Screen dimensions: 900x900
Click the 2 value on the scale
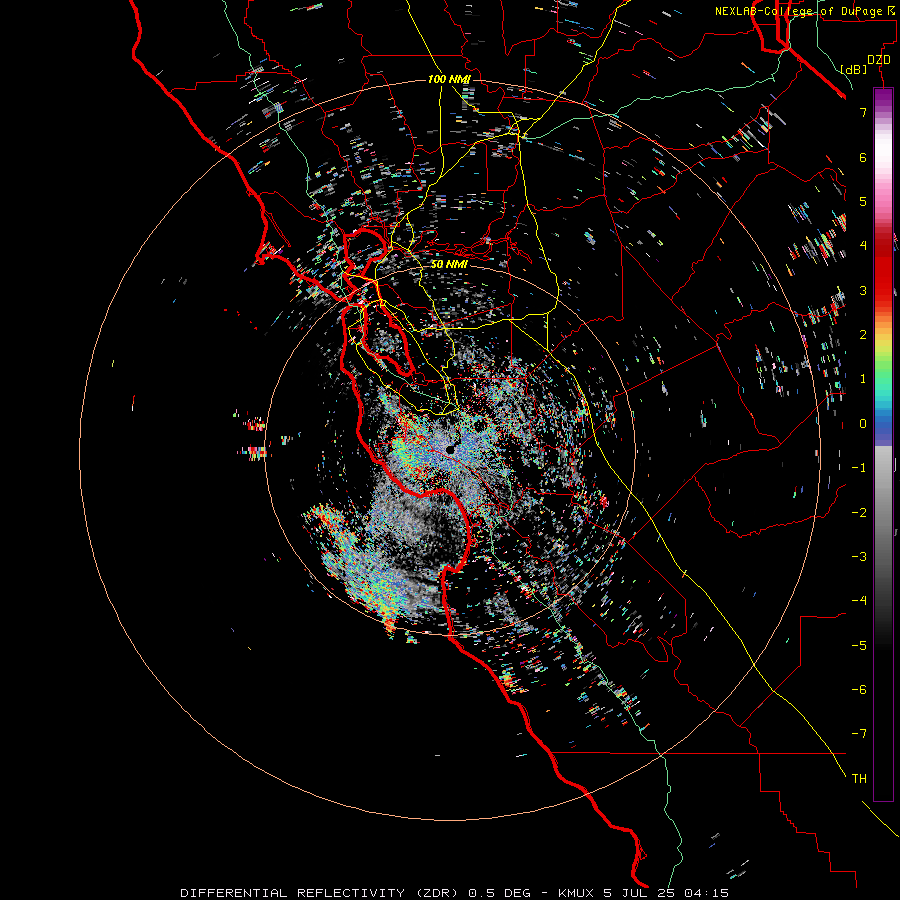[x=863, y=335]
